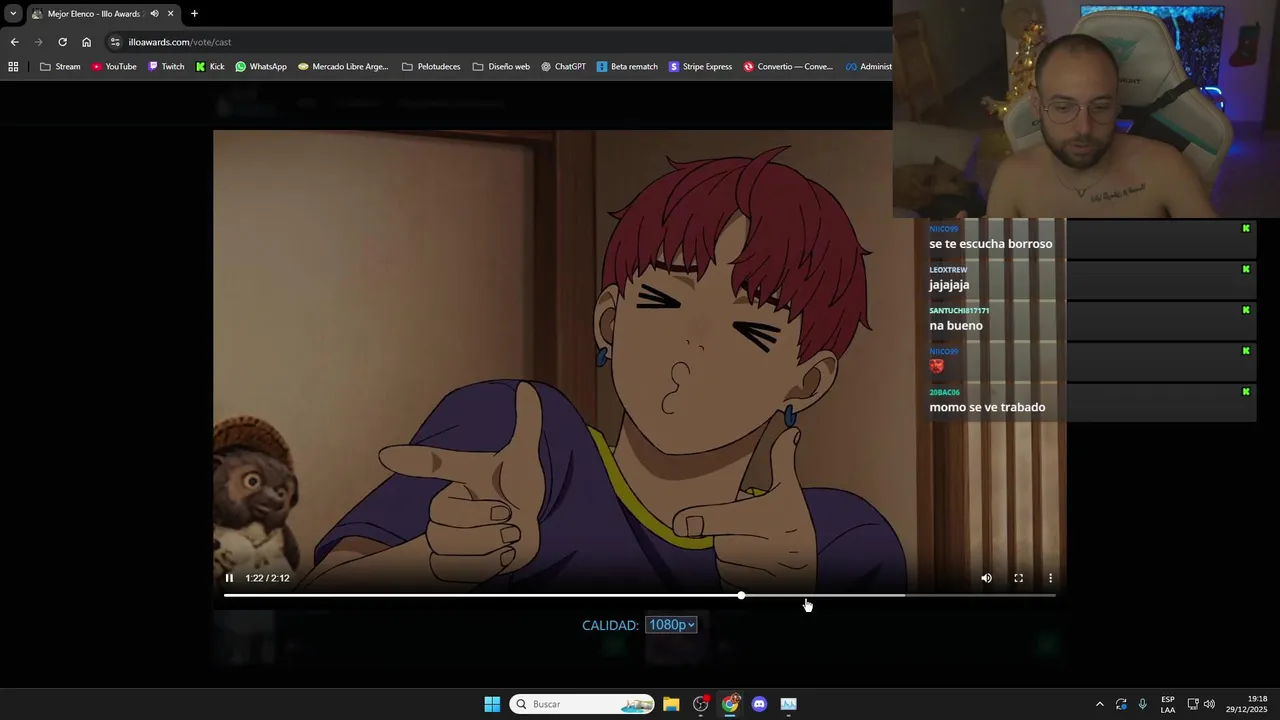
Task: Open the Kick bookmark
Action: tap(210, 67)
